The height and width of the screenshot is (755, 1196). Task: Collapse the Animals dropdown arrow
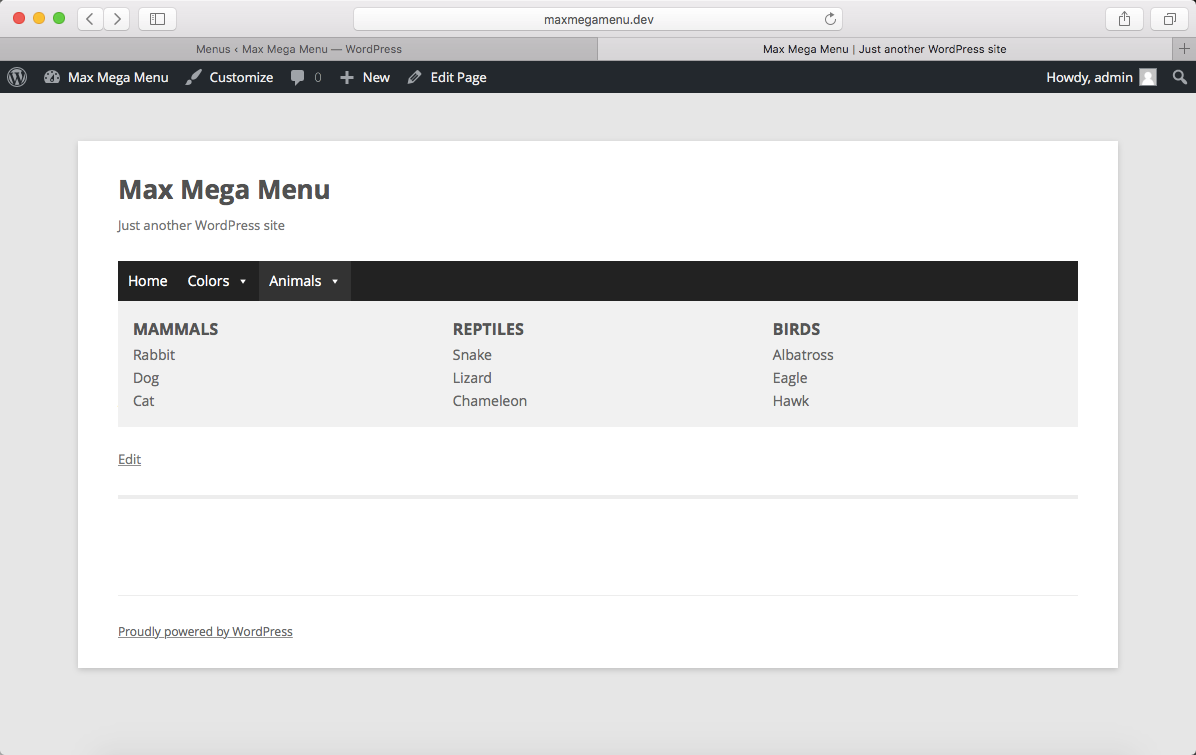click(x=334, y=281)
